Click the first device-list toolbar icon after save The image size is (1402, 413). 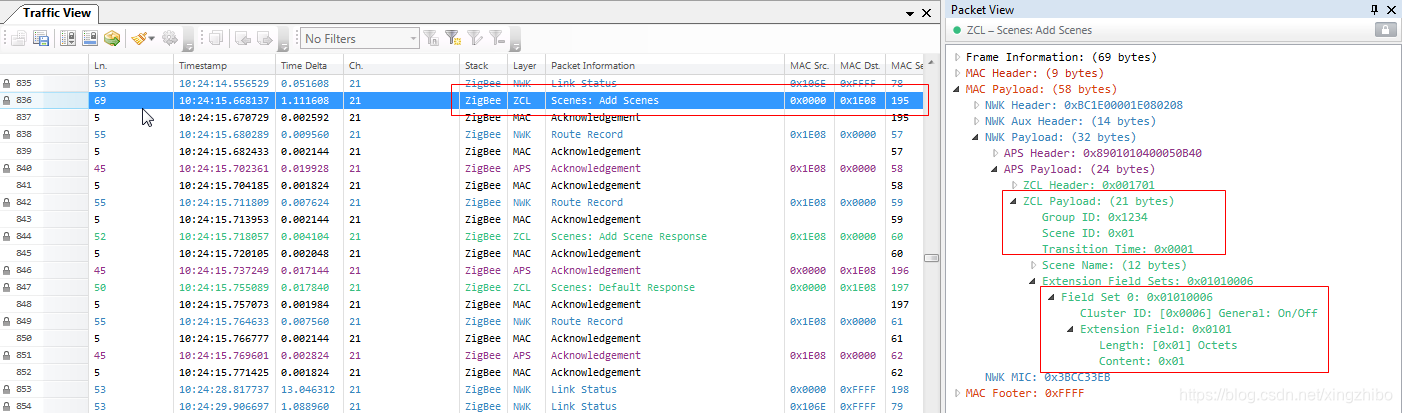coord(68,38)
